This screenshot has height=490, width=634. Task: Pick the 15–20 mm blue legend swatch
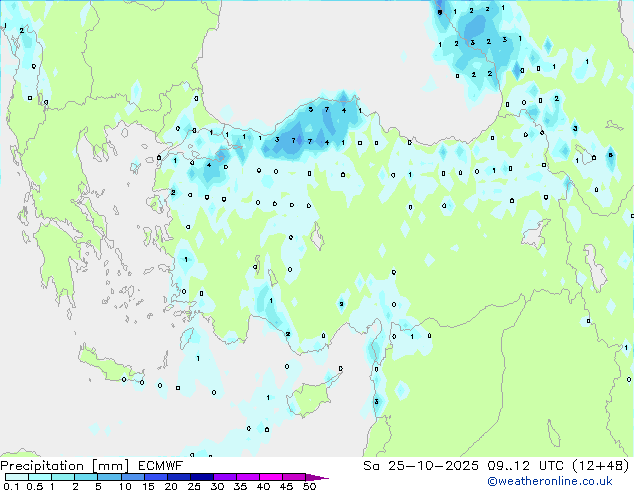coord(156,477)
